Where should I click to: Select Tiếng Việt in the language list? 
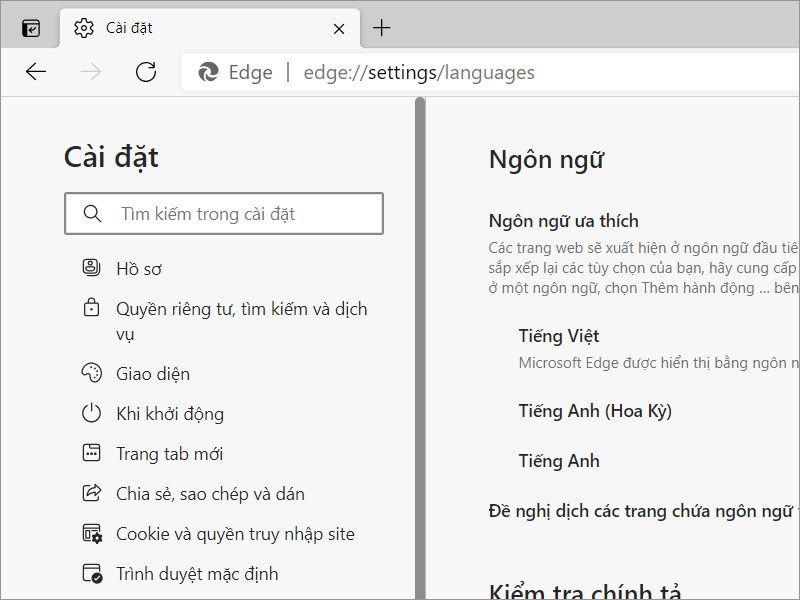(558, 335)
